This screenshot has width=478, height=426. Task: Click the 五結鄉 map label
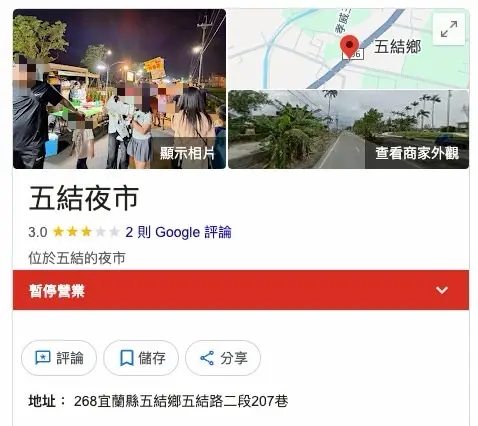pyautogui.click(x=397, y=46)
